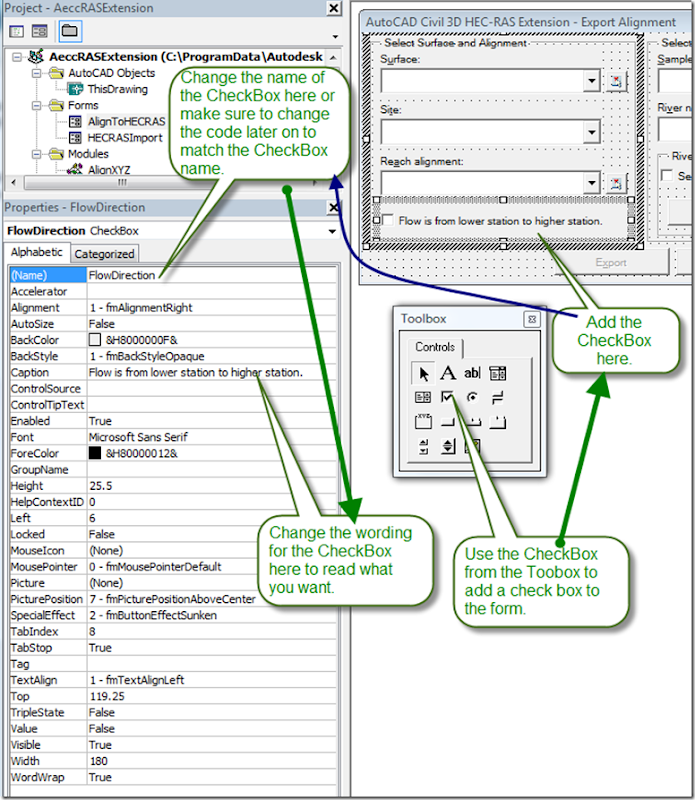Image resolution: width=695 pixels, height=800 pixels.
Task: Check the 'Flow is from lower station' checkbox
Action: coord(388,220)
